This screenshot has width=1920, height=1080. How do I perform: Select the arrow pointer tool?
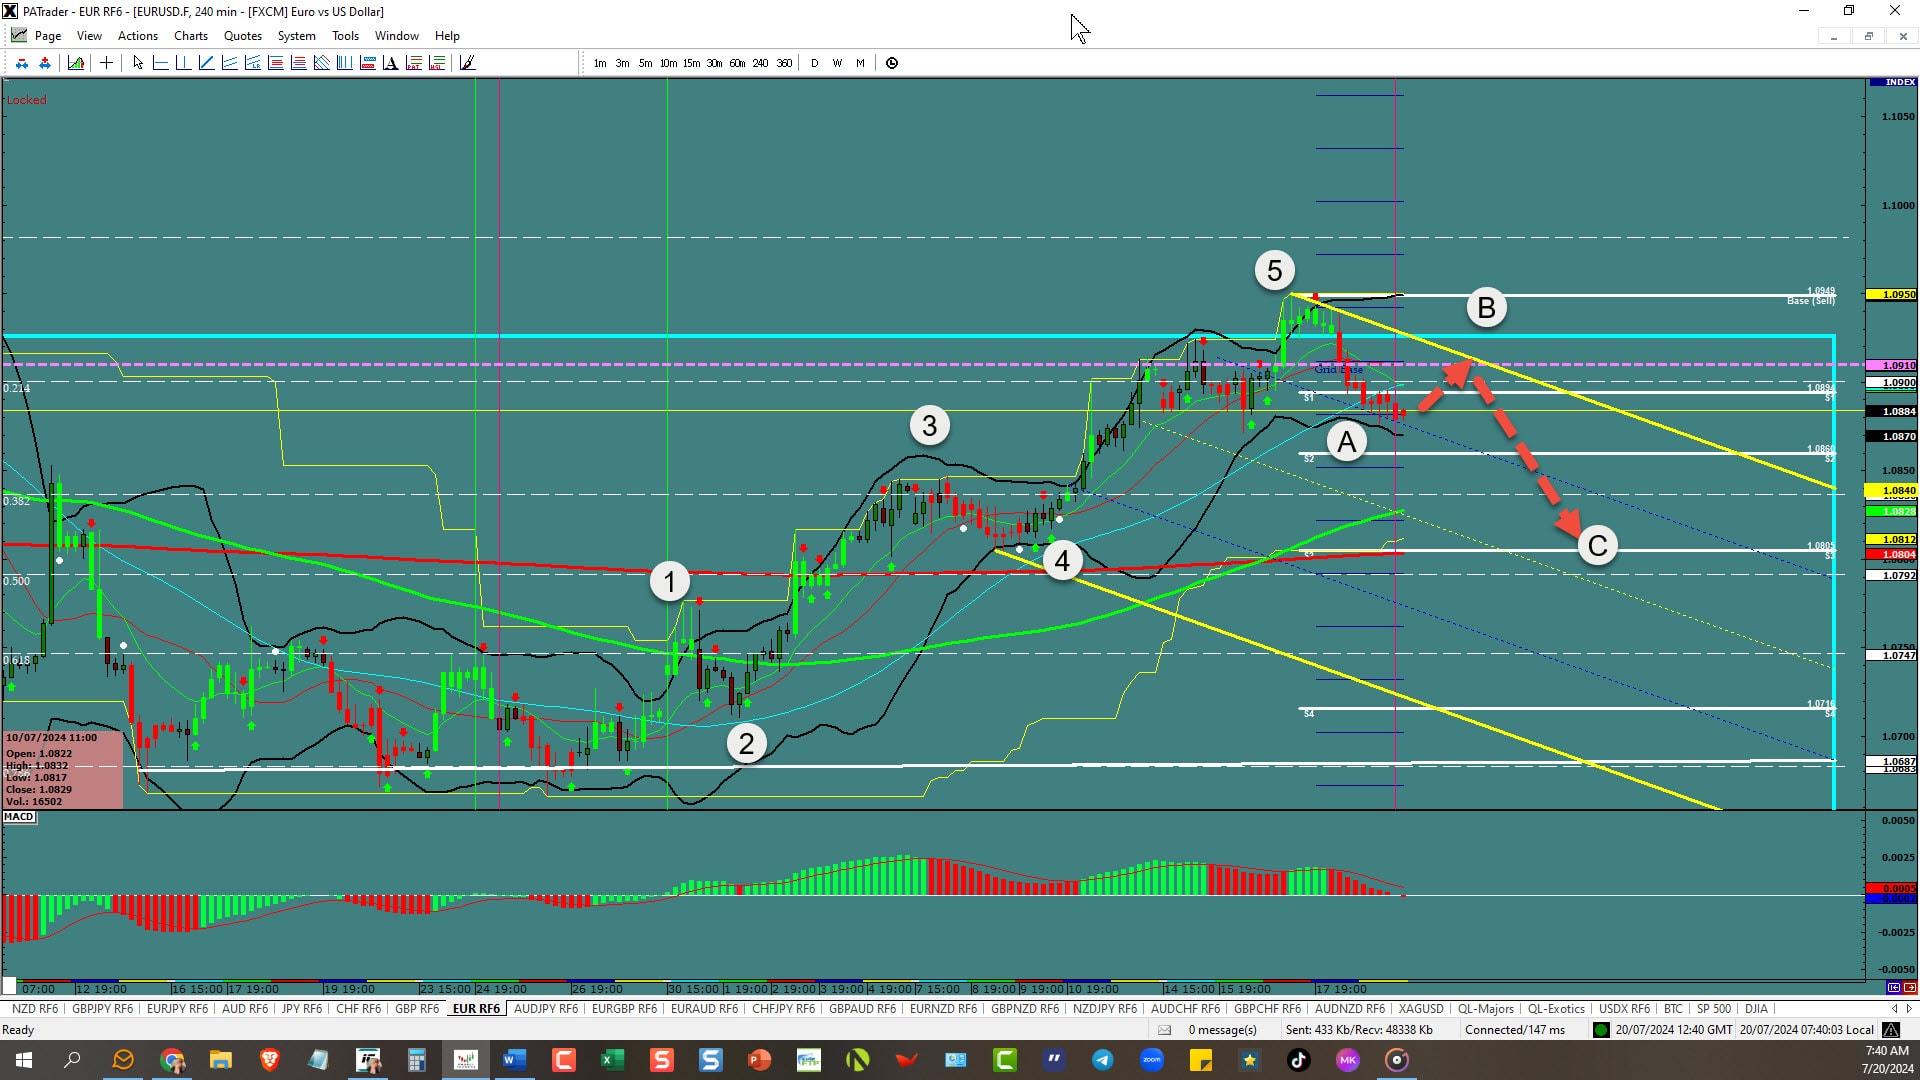(x=138, y=63)
